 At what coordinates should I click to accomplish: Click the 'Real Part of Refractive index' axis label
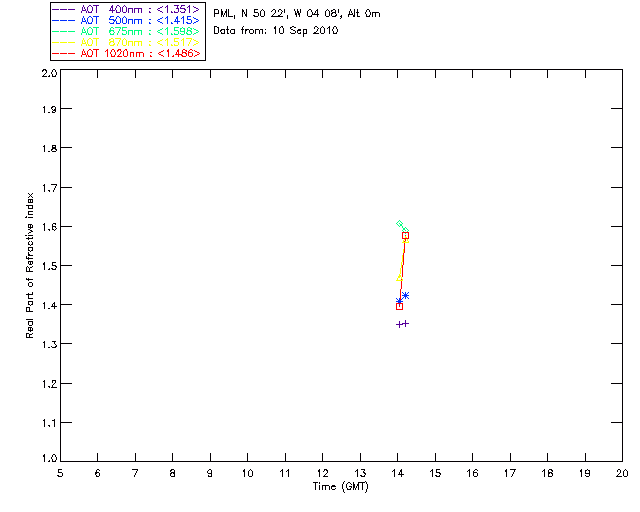point(29,265)
